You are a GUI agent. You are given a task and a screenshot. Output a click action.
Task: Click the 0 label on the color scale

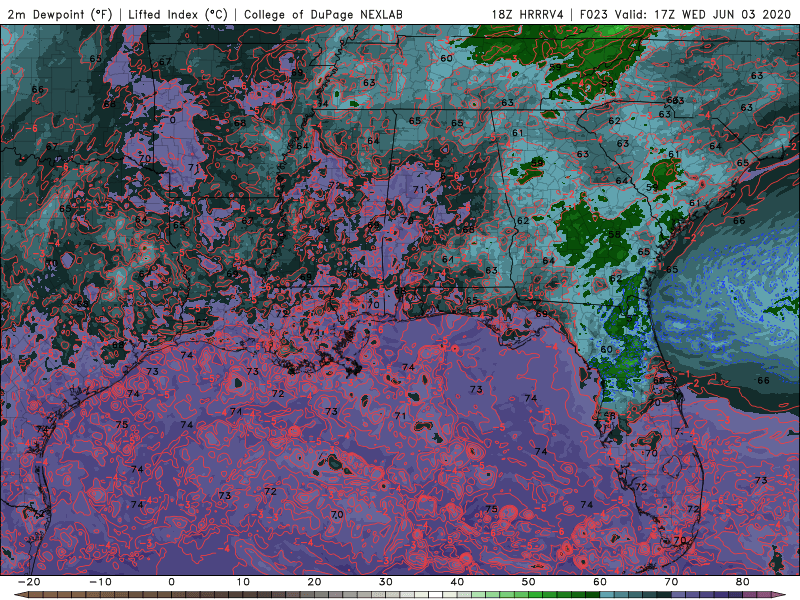(x=171, y=582)
